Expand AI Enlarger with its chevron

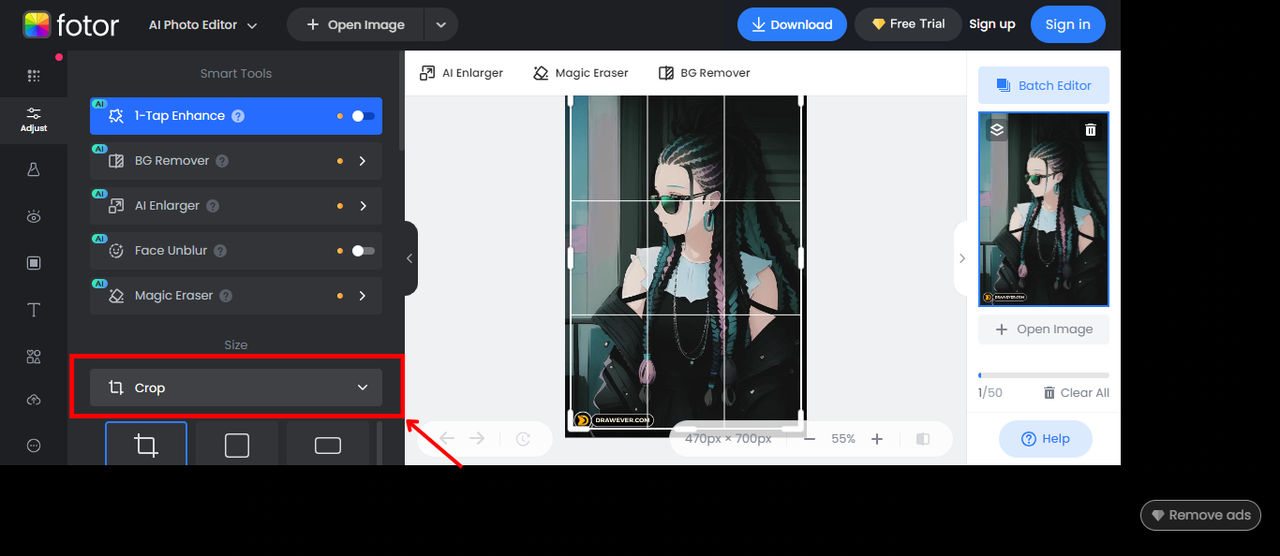pyautogui.click(x=362, y=206)
